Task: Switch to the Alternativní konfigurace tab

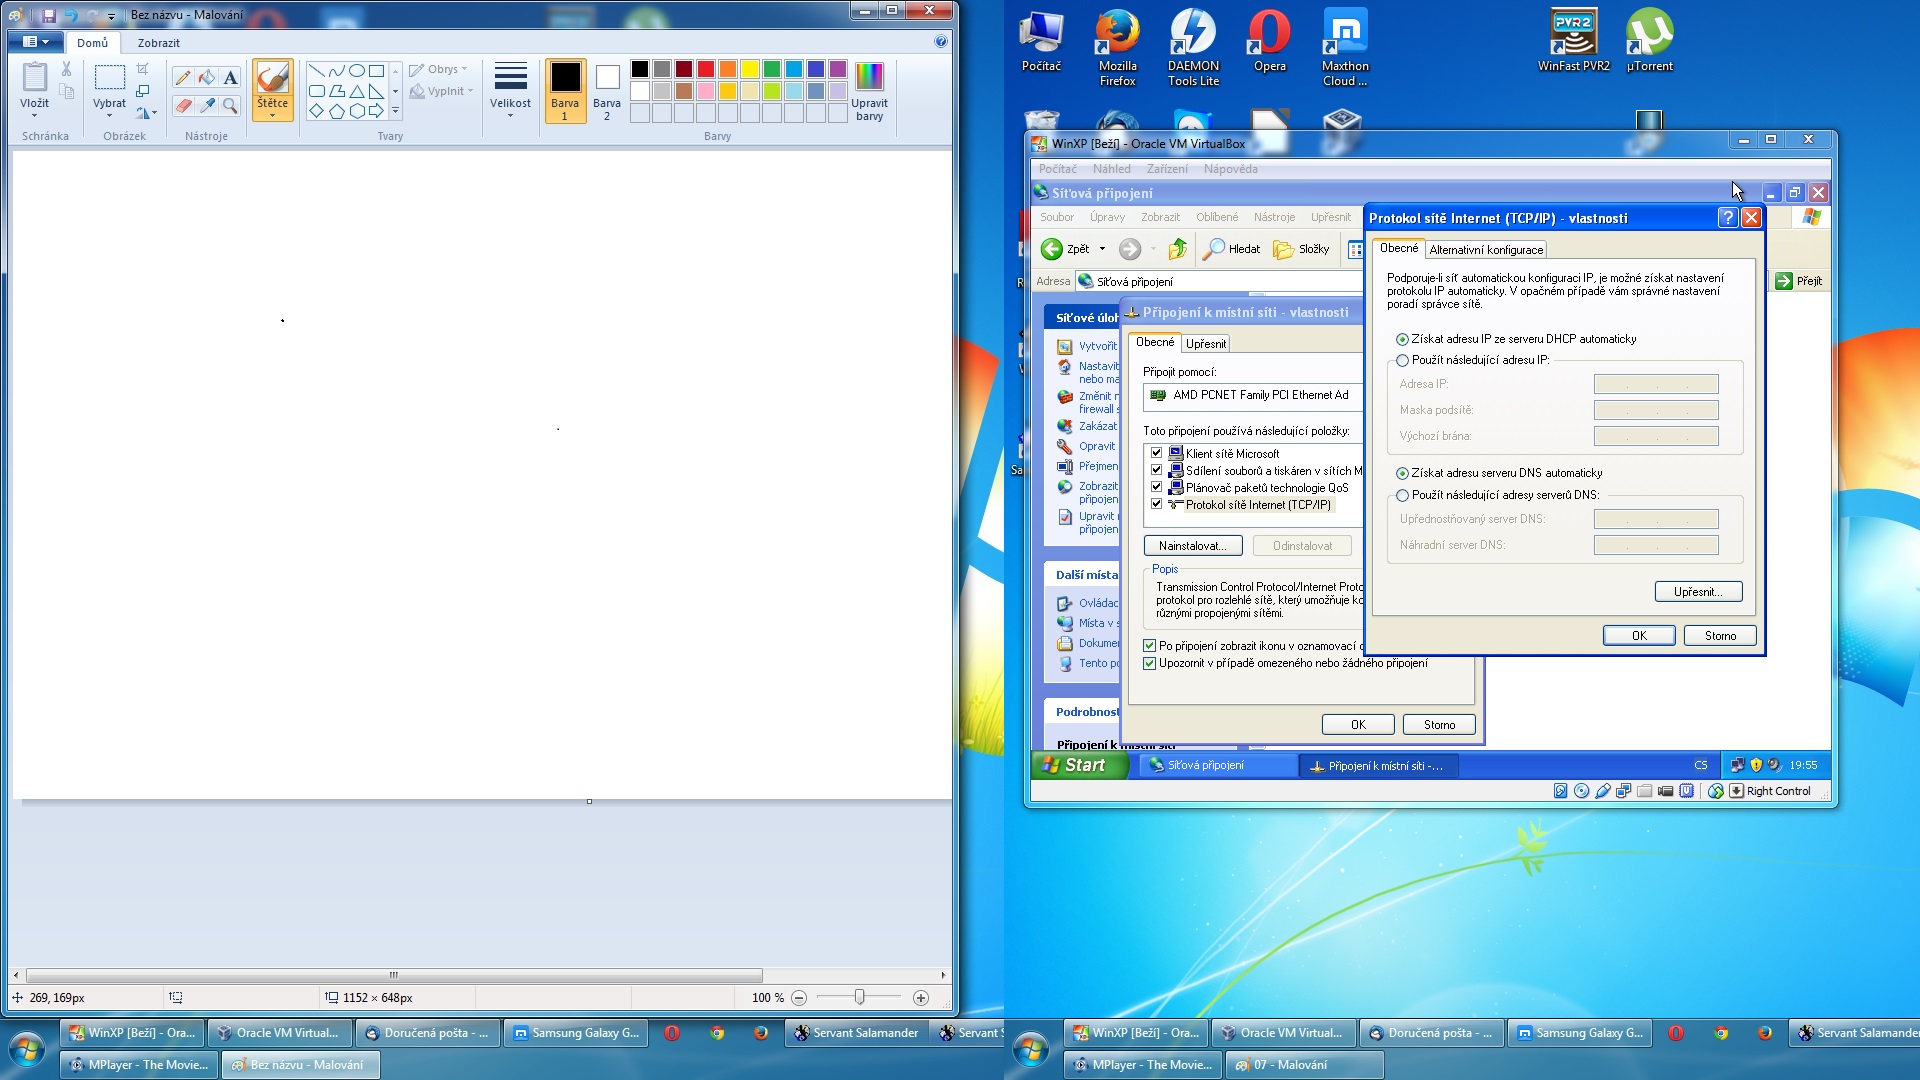Action: tap(1486, 250)
